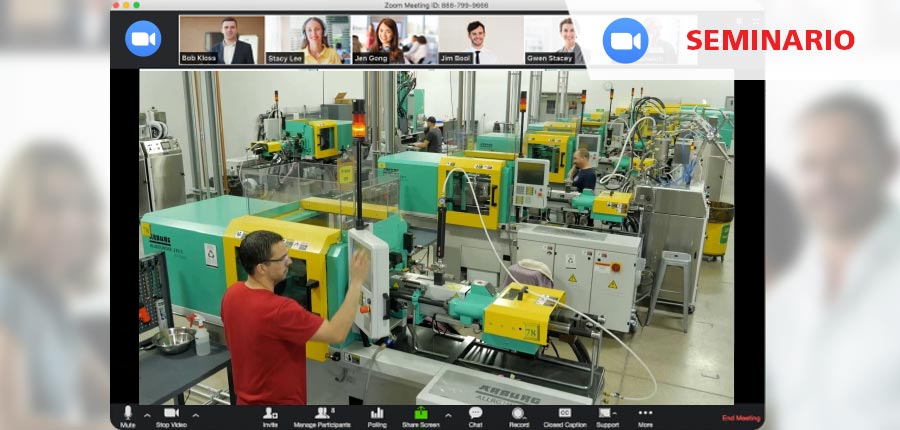Click End Meeting

tap(740, 418)
